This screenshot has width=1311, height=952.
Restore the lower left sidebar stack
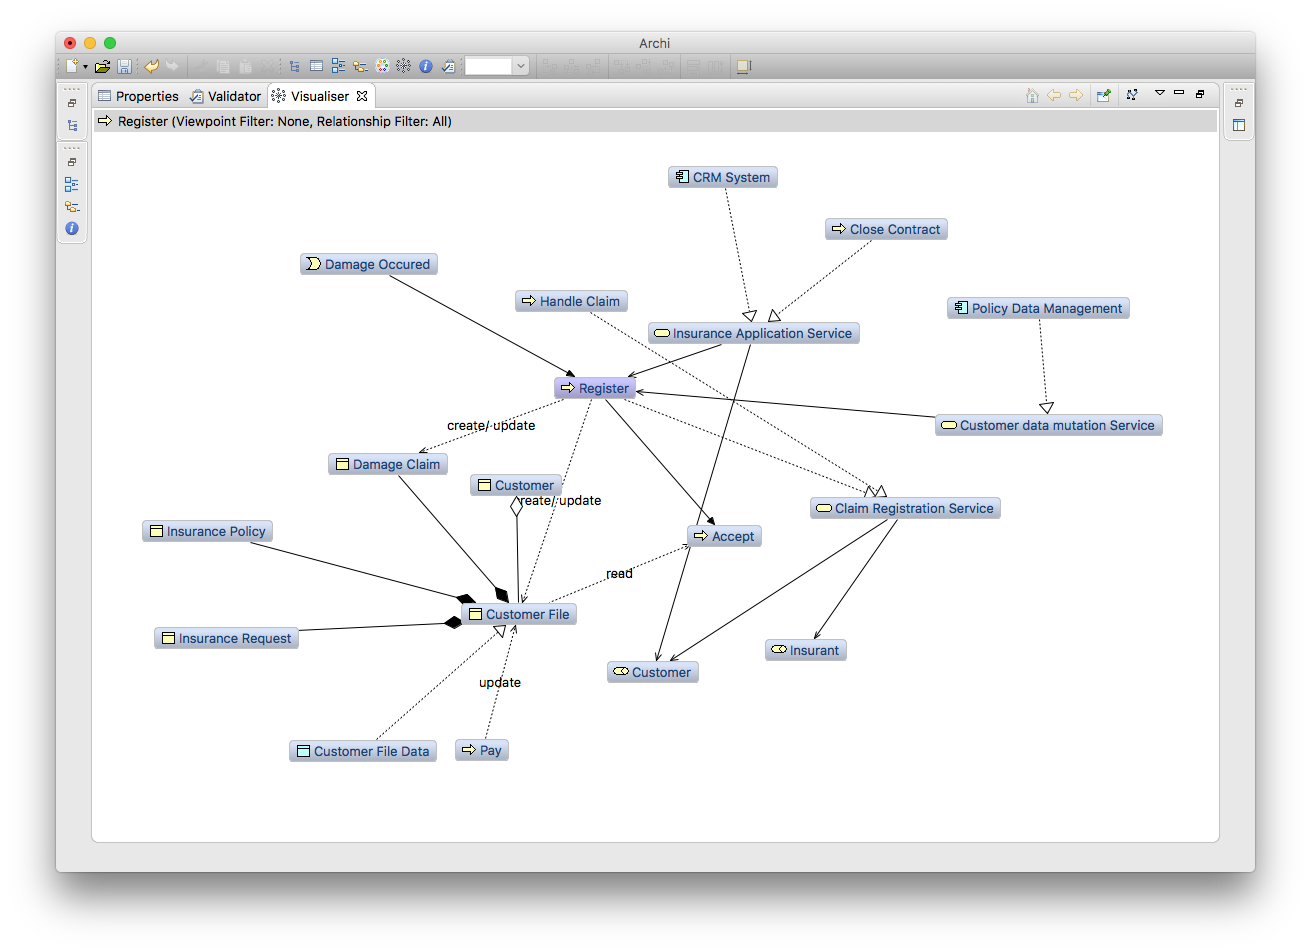(72, 162)
